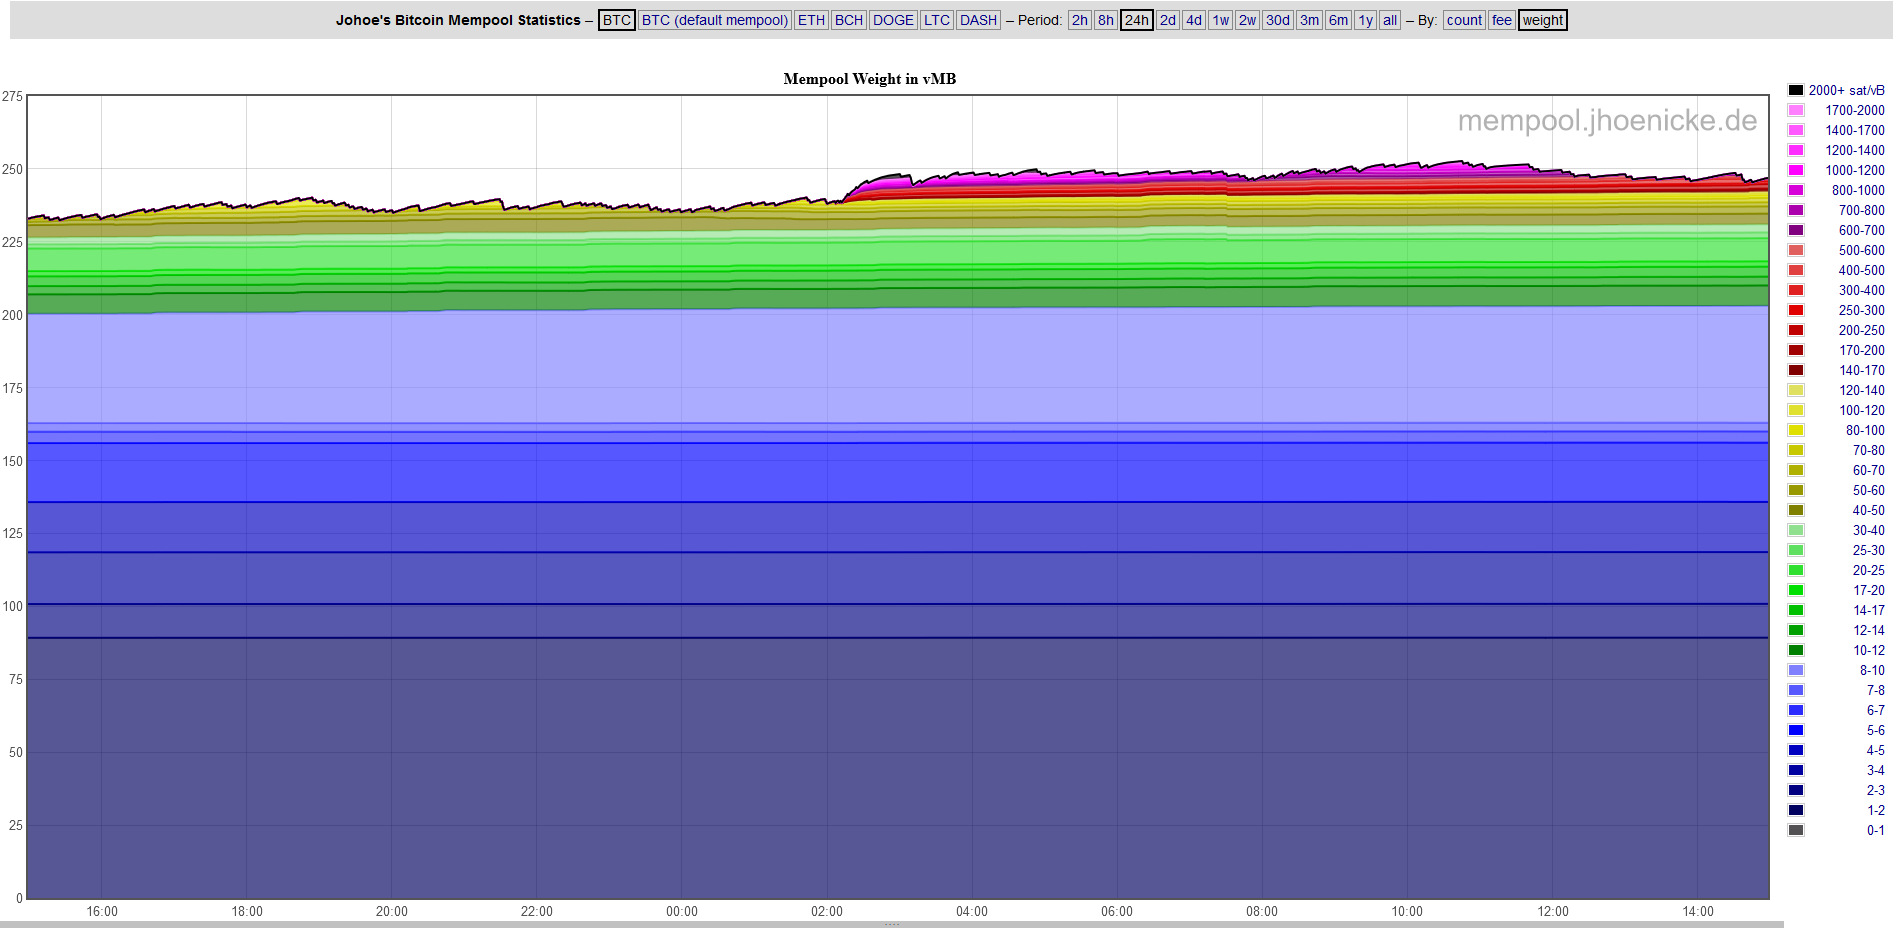Click the 1200-1400 legend swatch
Screen dimensions: 1893x928
(1796, 150)
